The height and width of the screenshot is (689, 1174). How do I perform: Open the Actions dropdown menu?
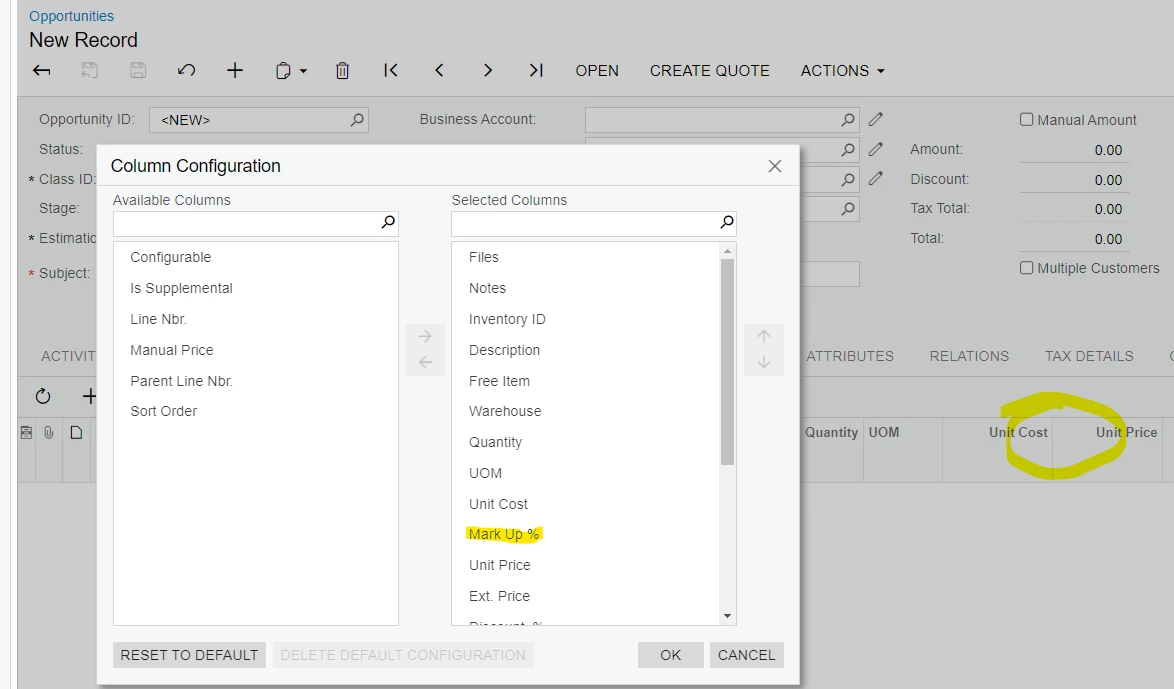coord(841,70)
